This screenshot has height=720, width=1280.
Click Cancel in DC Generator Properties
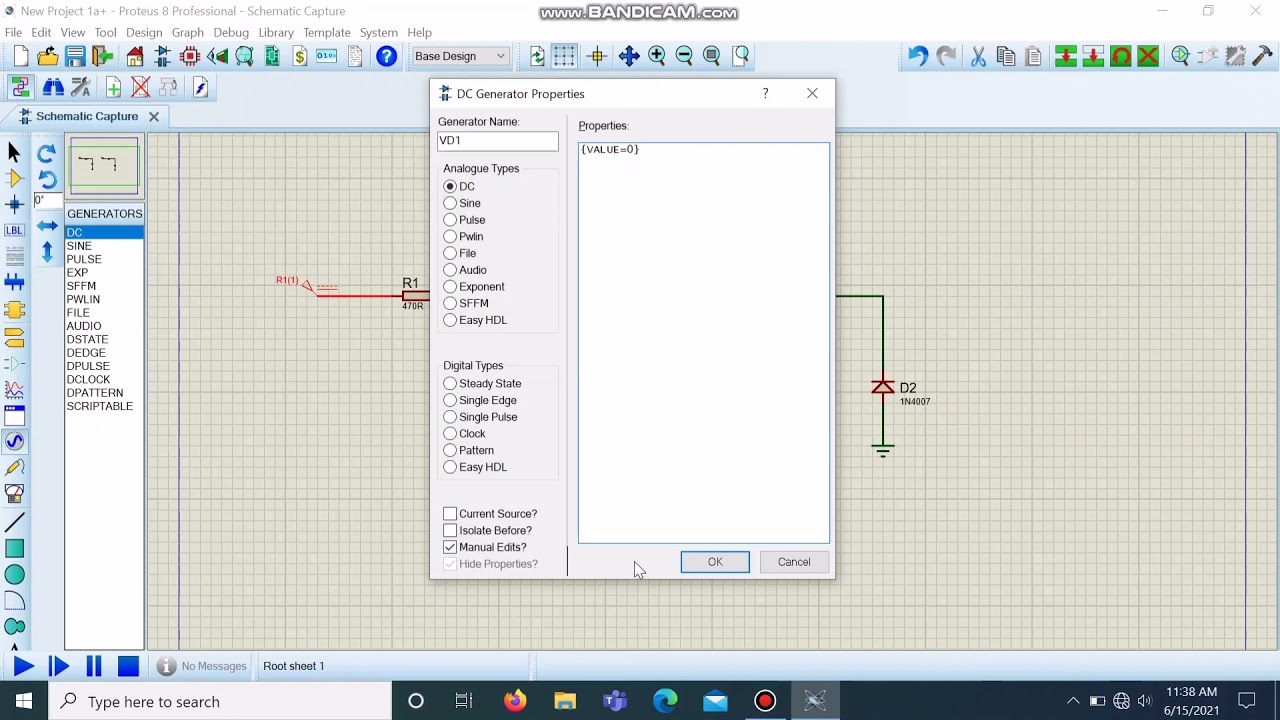pos(794,562)
